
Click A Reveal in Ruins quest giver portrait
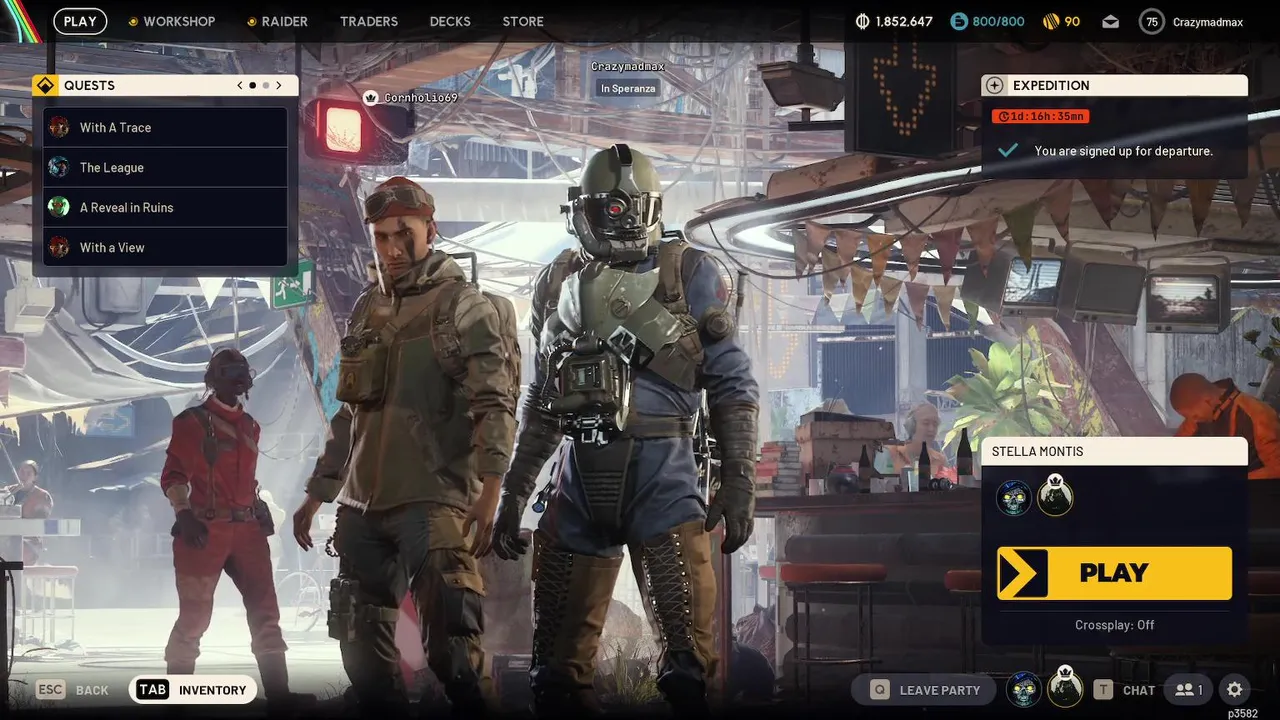59,207
